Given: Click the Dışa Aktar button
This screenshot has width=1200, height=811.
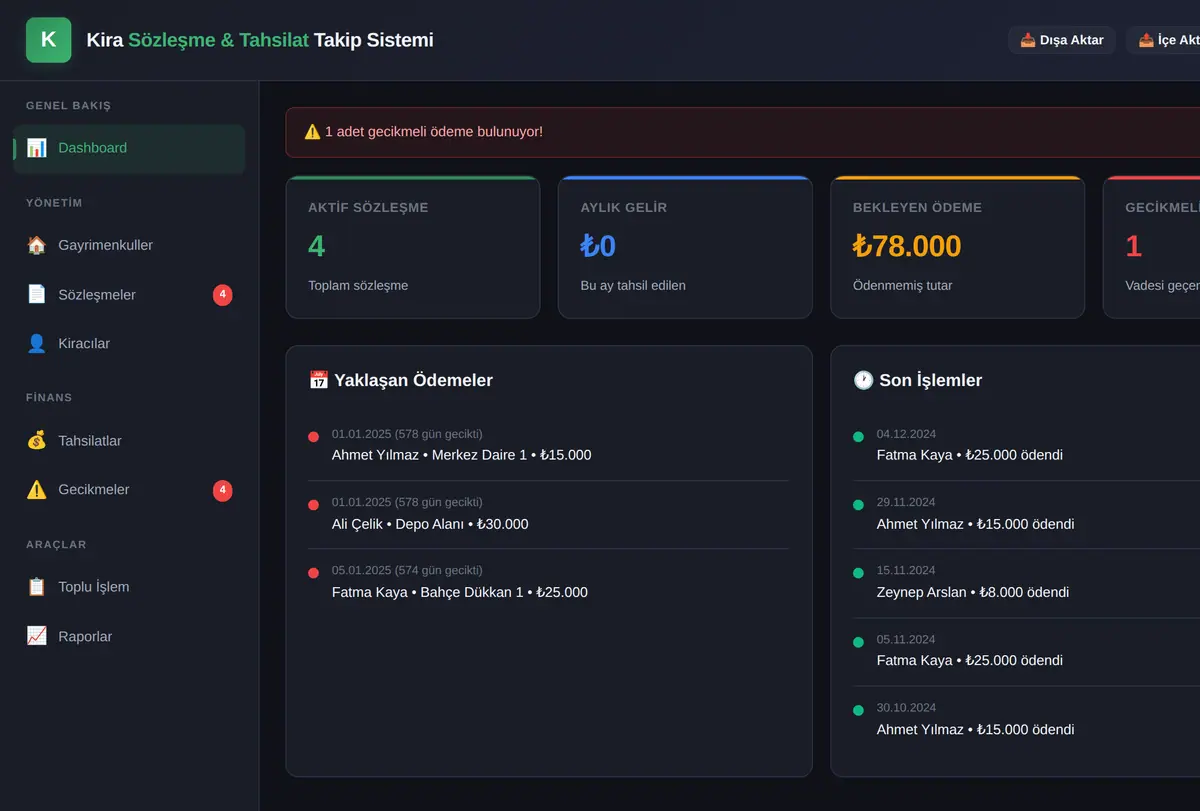Looking at the screenshot, I should point(1062,40).
